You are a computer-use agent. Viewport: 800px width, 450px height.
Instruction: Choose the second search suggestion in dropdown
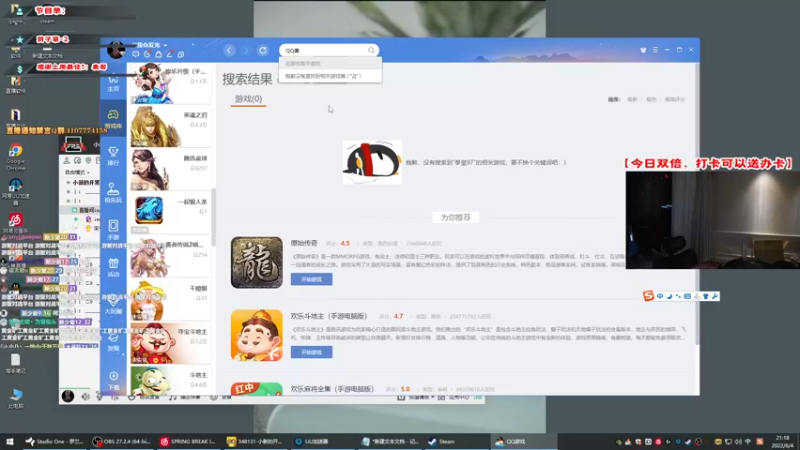[330, 76]
